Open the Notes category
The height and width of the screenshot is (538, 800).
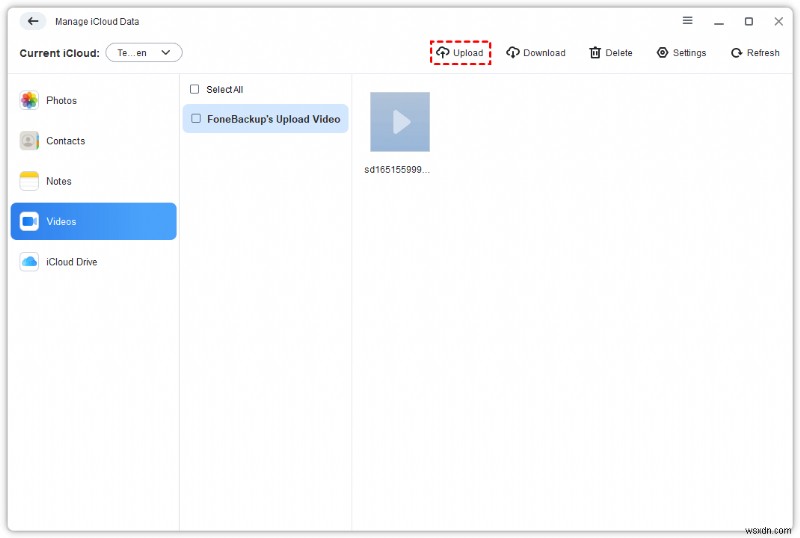point(93,181)
